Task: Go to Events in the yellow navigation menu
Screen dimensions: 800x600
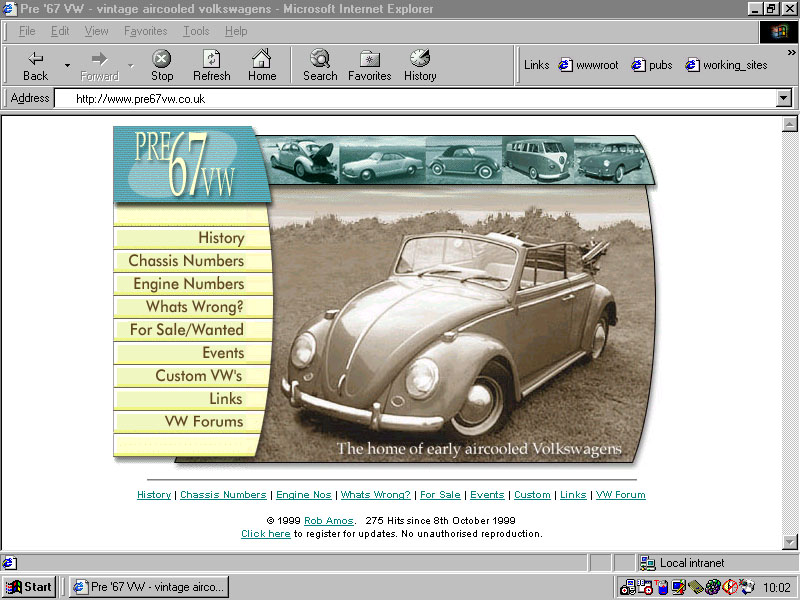Action: coord(223,353)
